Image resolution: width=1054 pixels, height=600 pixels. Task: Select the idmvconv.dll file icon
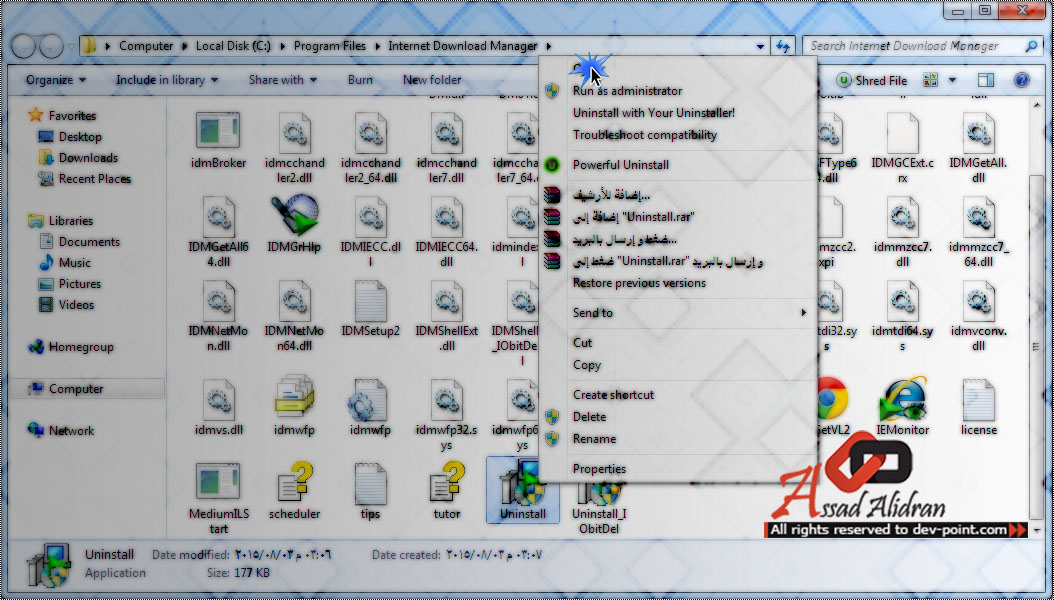pos(978,300)
